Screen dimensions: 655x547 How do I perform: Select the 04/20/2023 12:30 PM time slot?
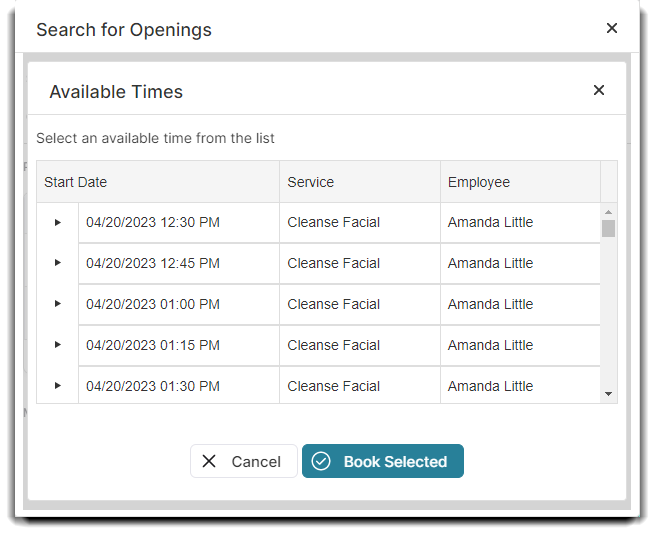tap(153, 222)
